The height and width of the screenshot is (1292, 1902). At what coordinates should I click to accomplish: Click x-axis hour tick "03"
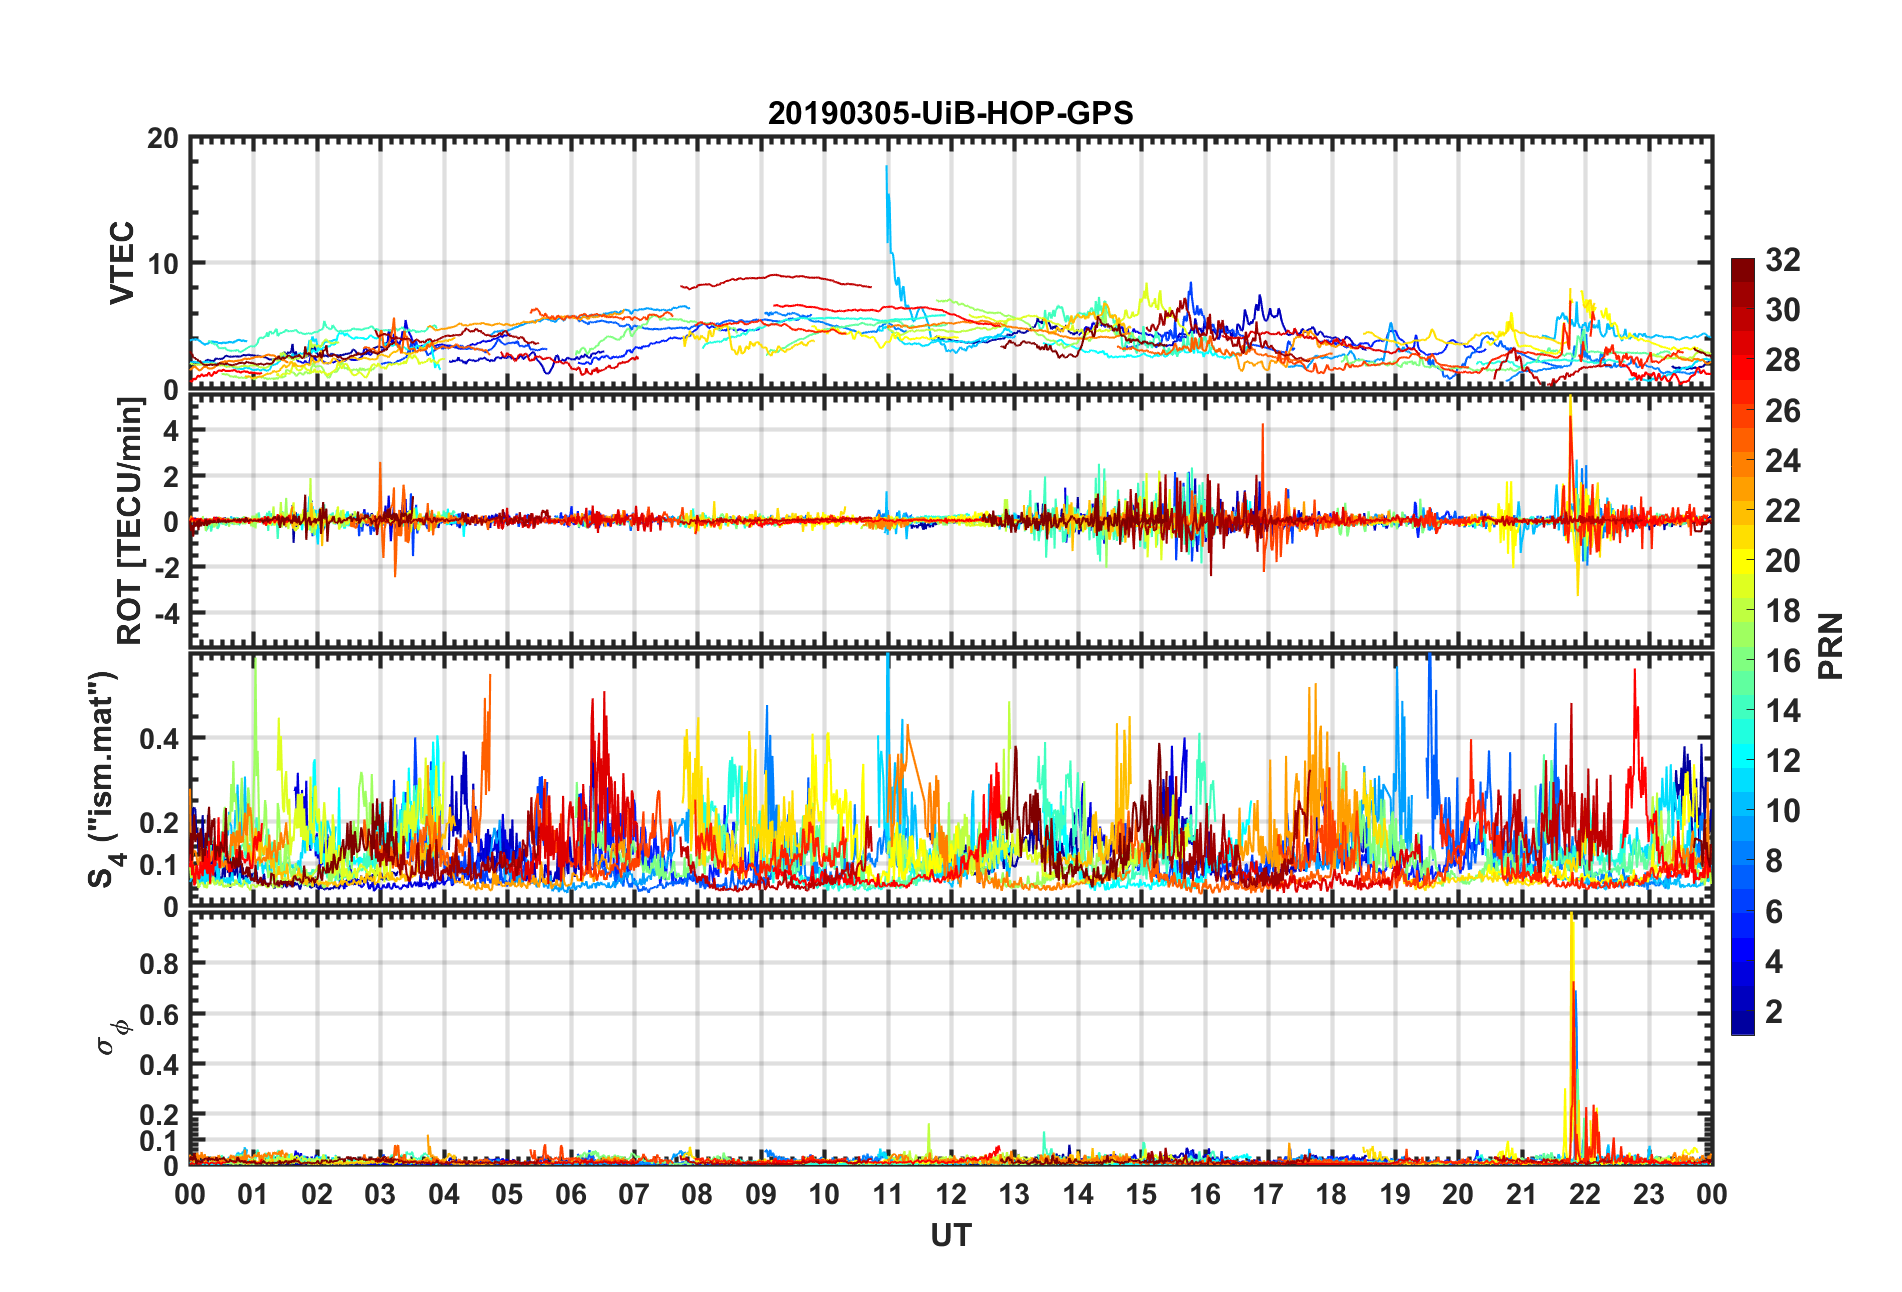(x=380, y=1194)
